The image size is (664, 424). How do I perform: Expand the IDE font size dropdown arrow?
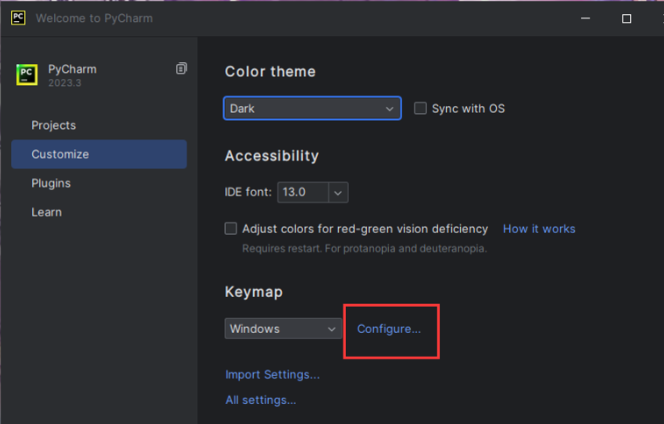338,192
